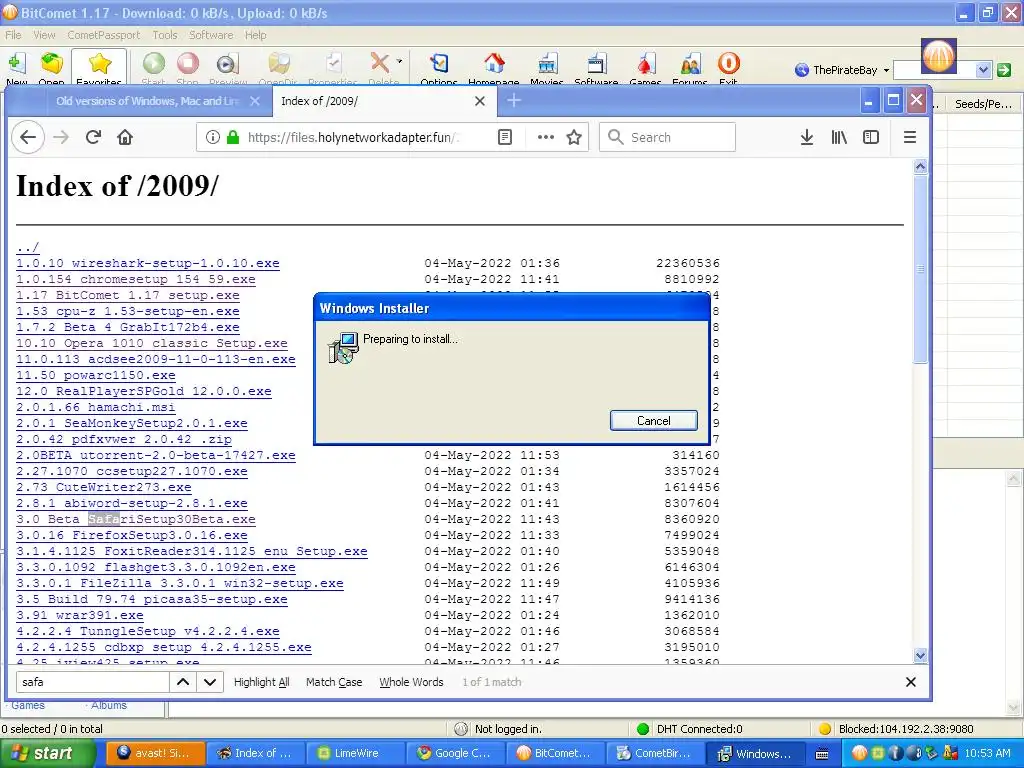
Task: Click the Firefox address bar URL
Action: coord(353,137)
